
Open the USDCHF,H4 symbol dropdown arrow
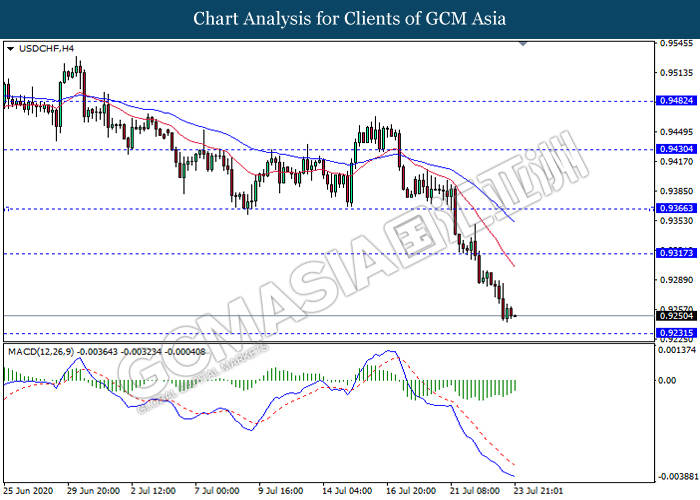pos(11,49)
